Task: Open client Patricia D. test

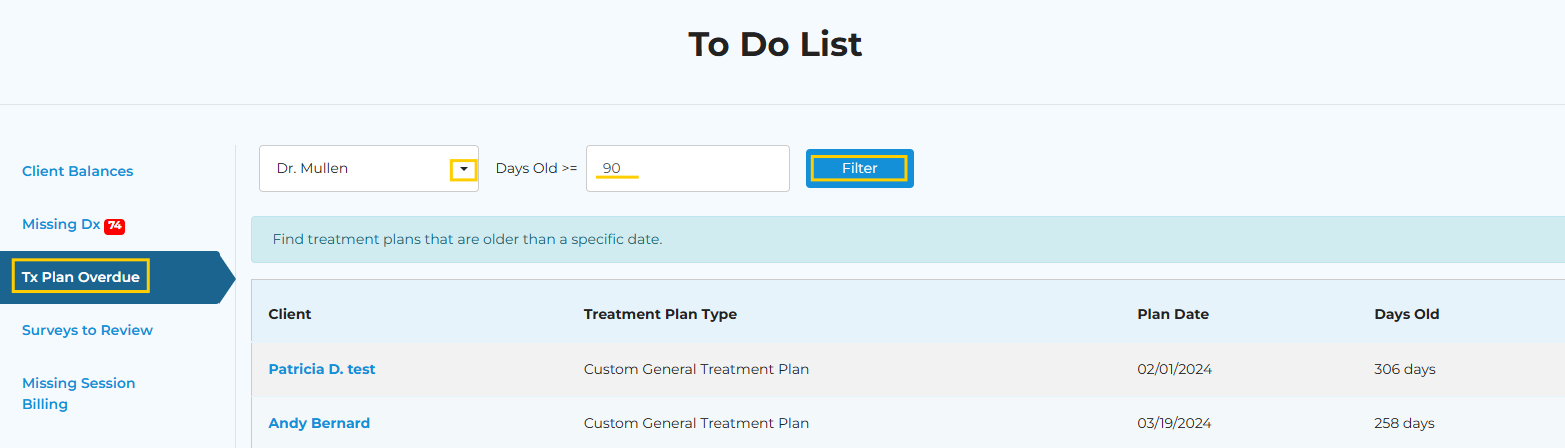Action: click(x=322, y=369)
